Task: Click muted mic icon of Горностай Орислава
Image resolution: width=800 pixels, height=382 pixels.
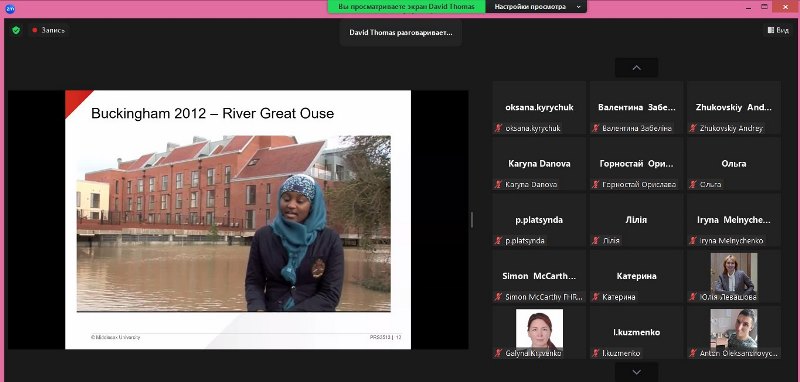Action: point(595,184)
